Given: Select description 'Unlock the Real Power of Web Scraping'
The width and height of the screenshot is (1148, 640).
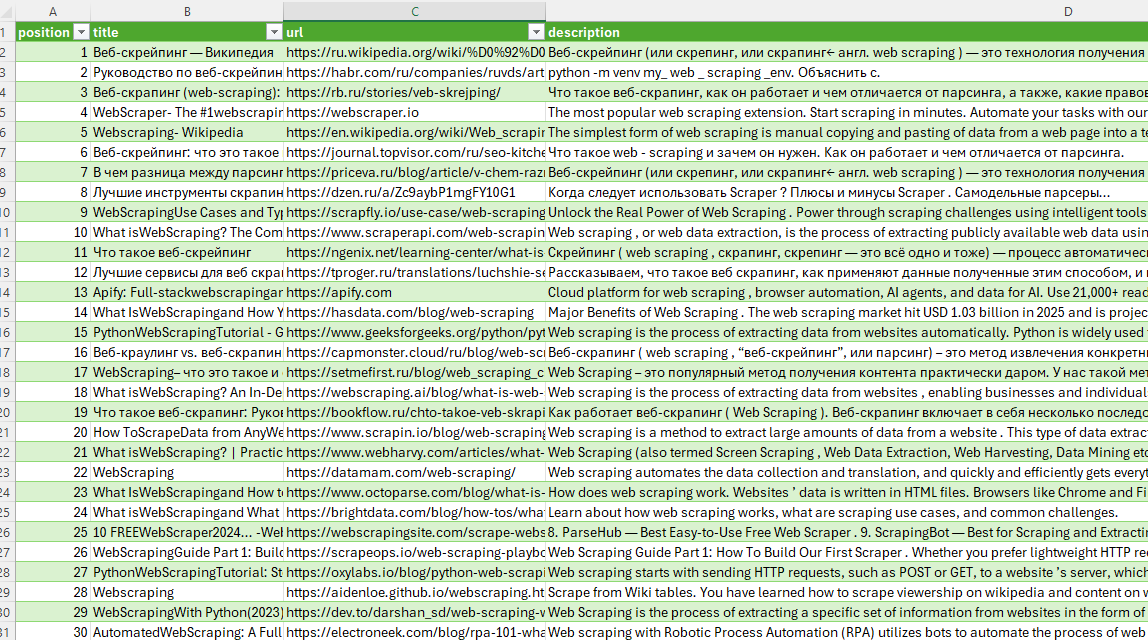Looking at the screenshot, I should click(847, 212).
